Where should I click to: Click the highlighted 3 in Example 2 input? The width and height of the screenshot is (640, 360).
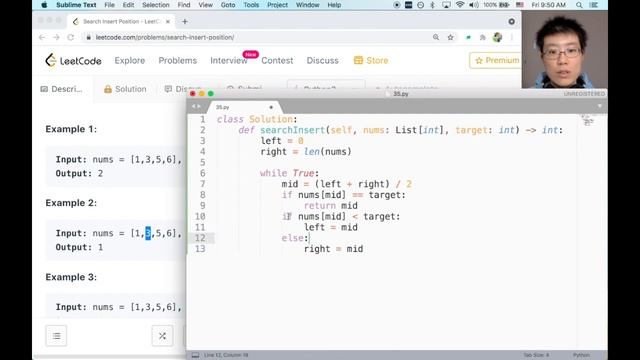[x=148, y=233]
